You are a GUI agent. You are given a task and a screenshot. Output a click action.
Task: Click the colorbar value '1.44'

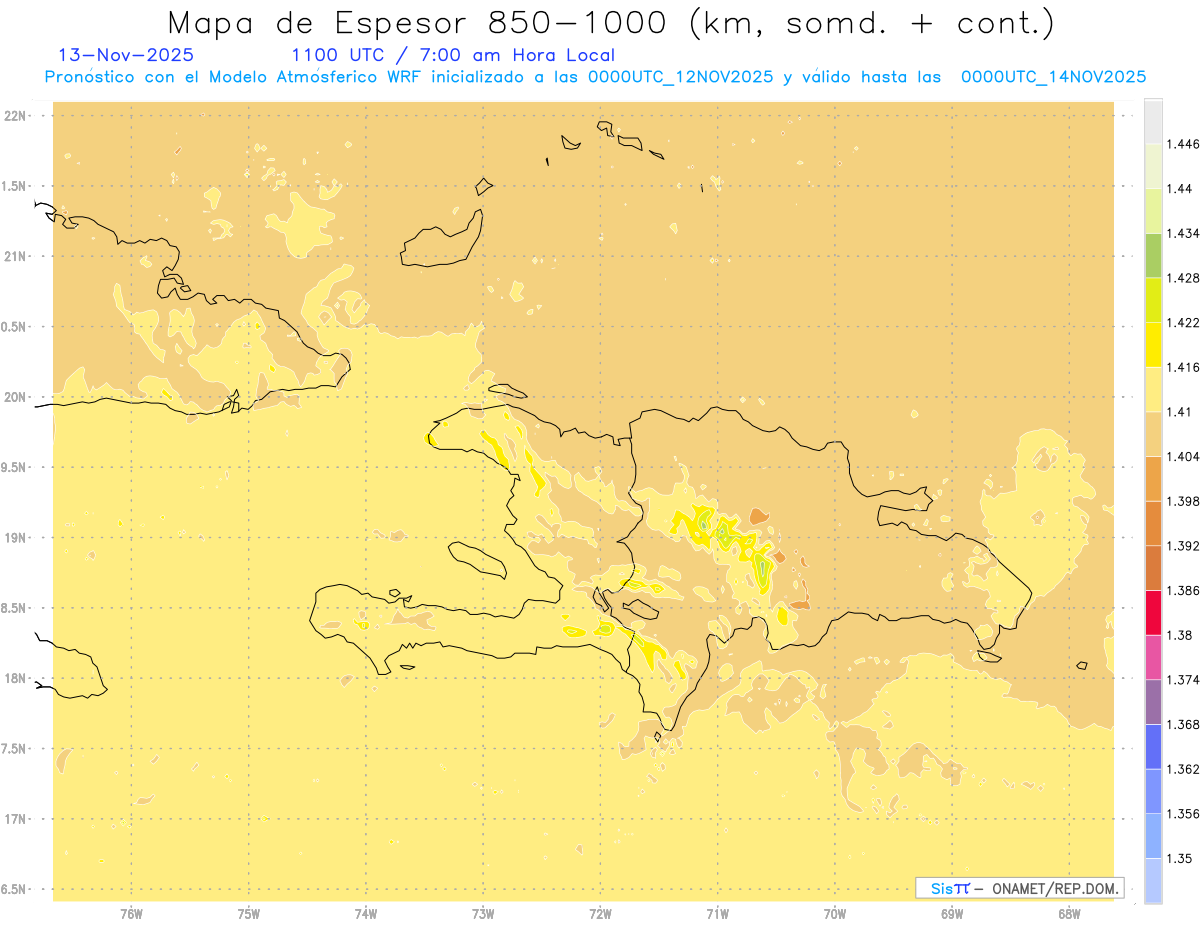pyautogui.click(x=1180, y=188)
